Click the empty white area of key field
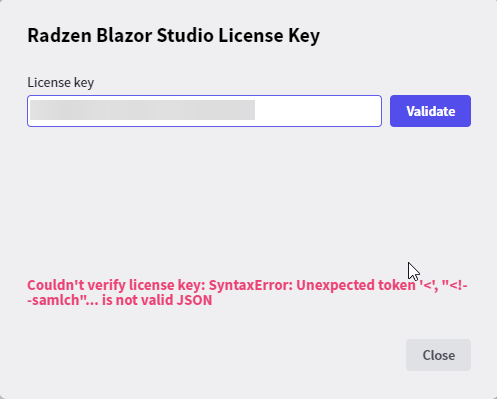Viewport: 497px width, 399px height. pyautogui.click(x=318, y=111)
